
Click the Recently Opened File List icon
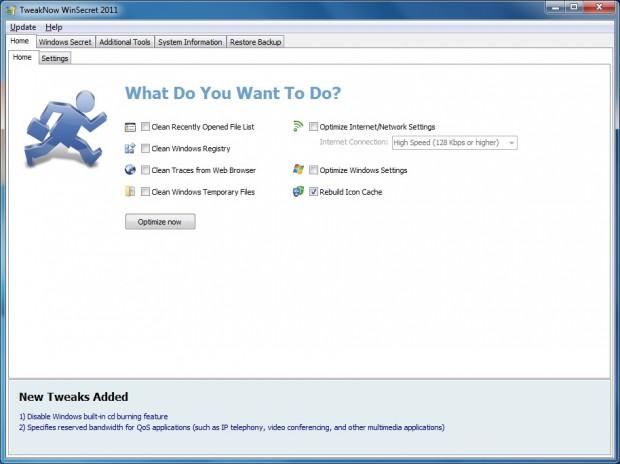coord(130,127)
